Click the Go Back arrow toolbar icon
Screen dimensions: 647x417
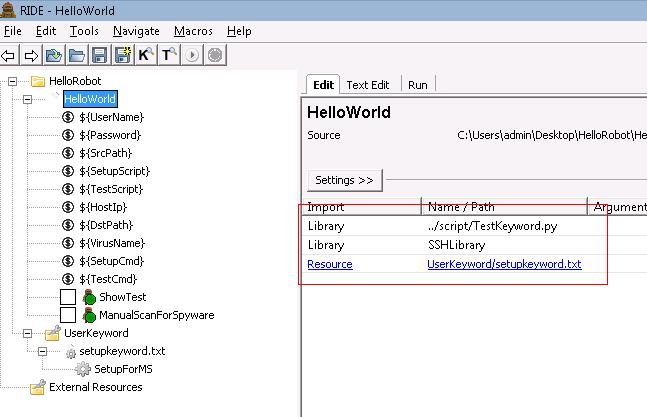(x=8, y=55)
